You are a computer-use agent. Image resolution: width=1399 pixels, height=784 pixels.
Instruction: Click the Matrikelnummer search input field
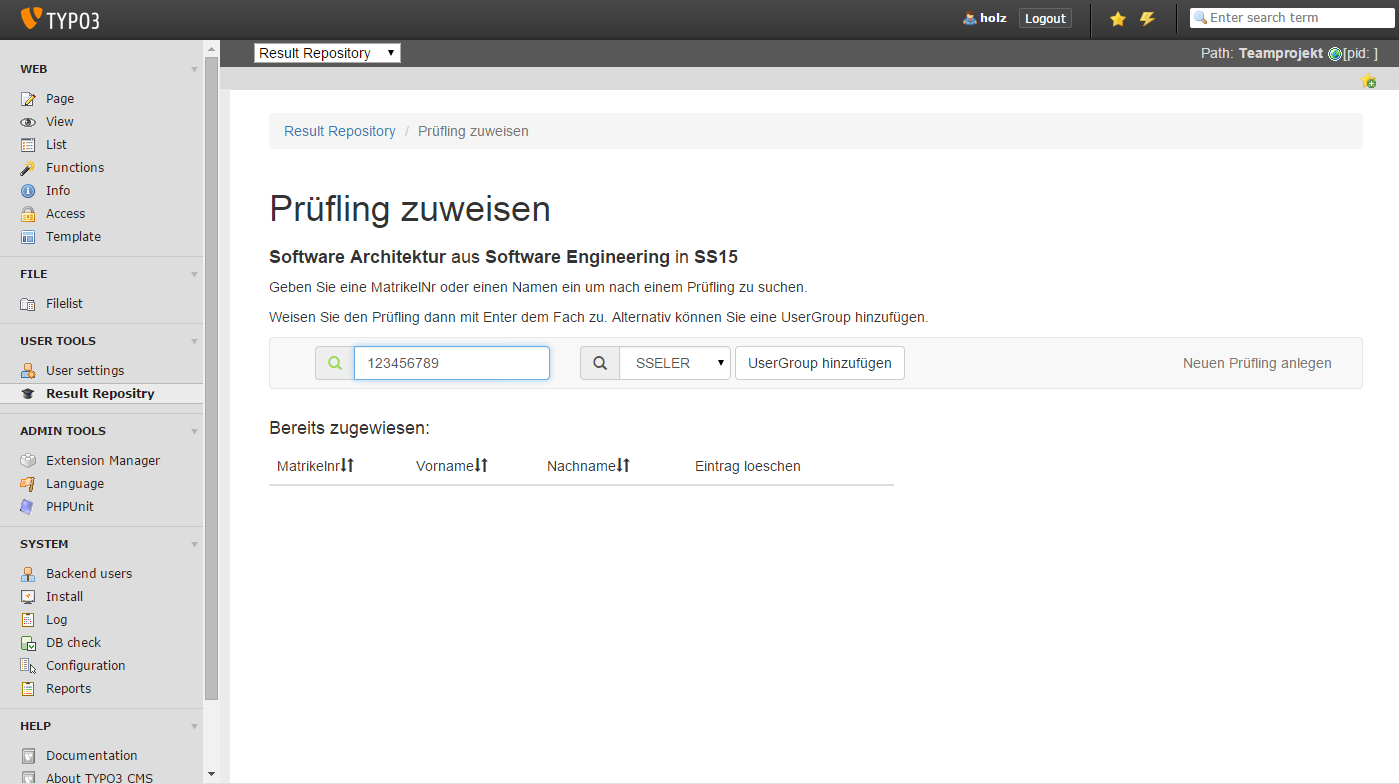pyautogui.click(x=451, y=363)
